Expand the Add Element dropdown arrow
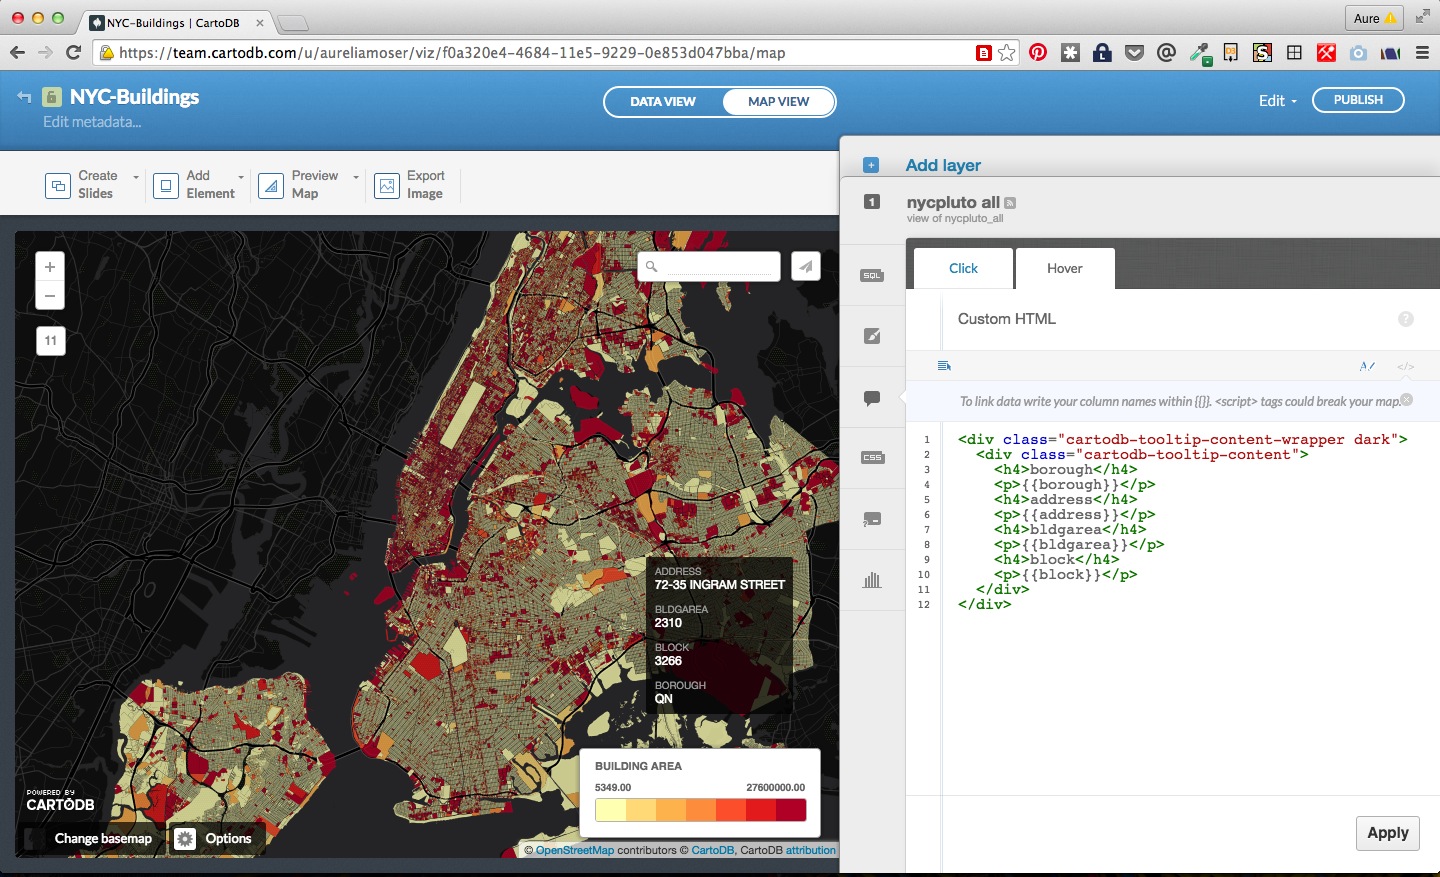Image resolution: width=1440 pixels, height=877 pixels. 241,177
